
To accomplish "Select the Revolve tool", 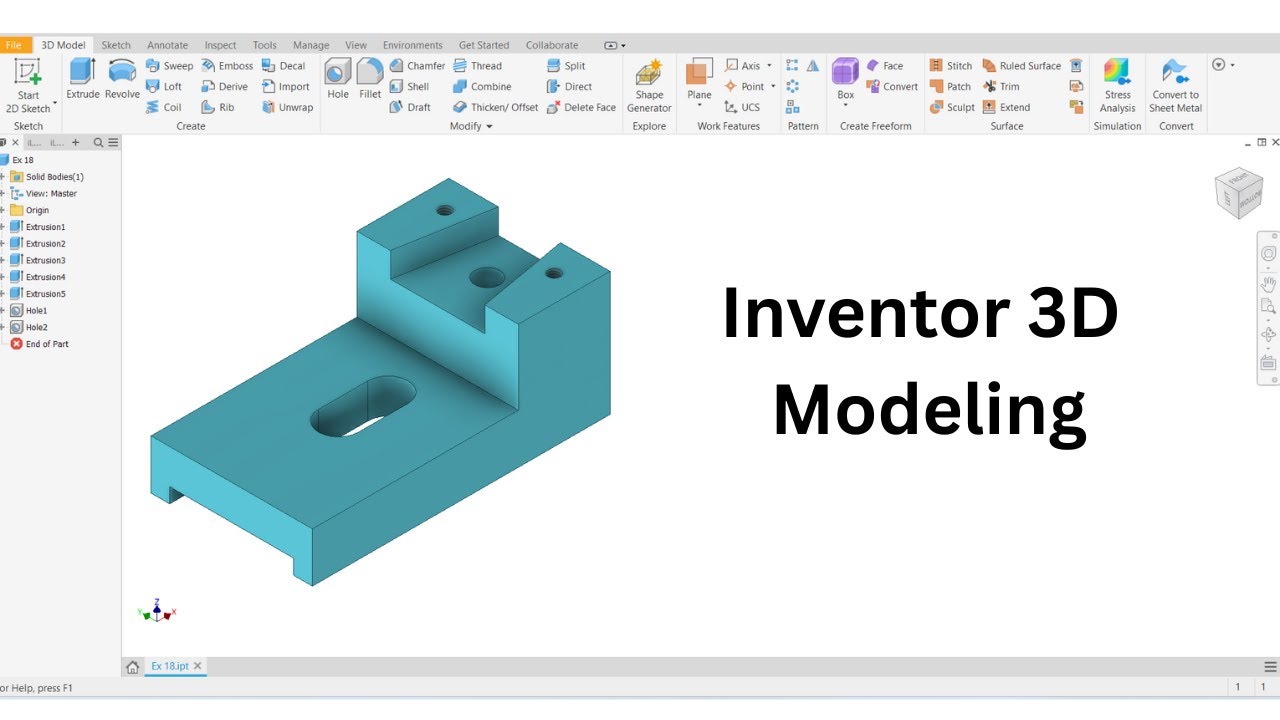I will (x=122, y=79).
